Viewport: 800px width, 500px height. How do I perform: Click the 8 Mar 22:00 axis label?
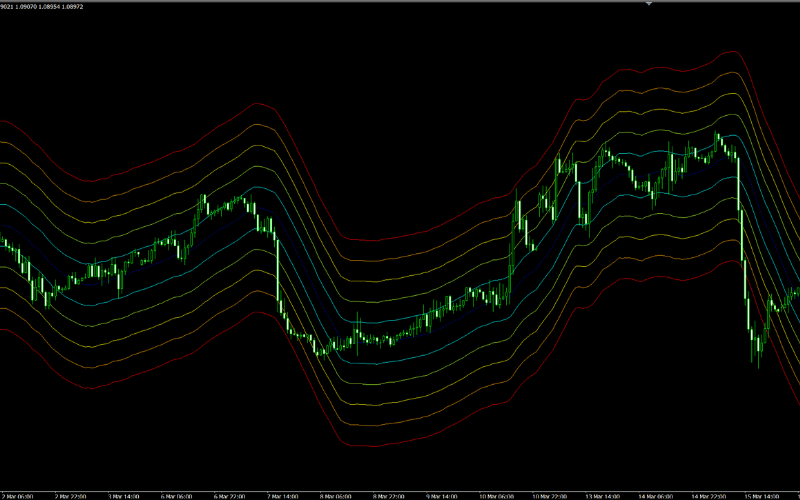[x=391, y=495]
